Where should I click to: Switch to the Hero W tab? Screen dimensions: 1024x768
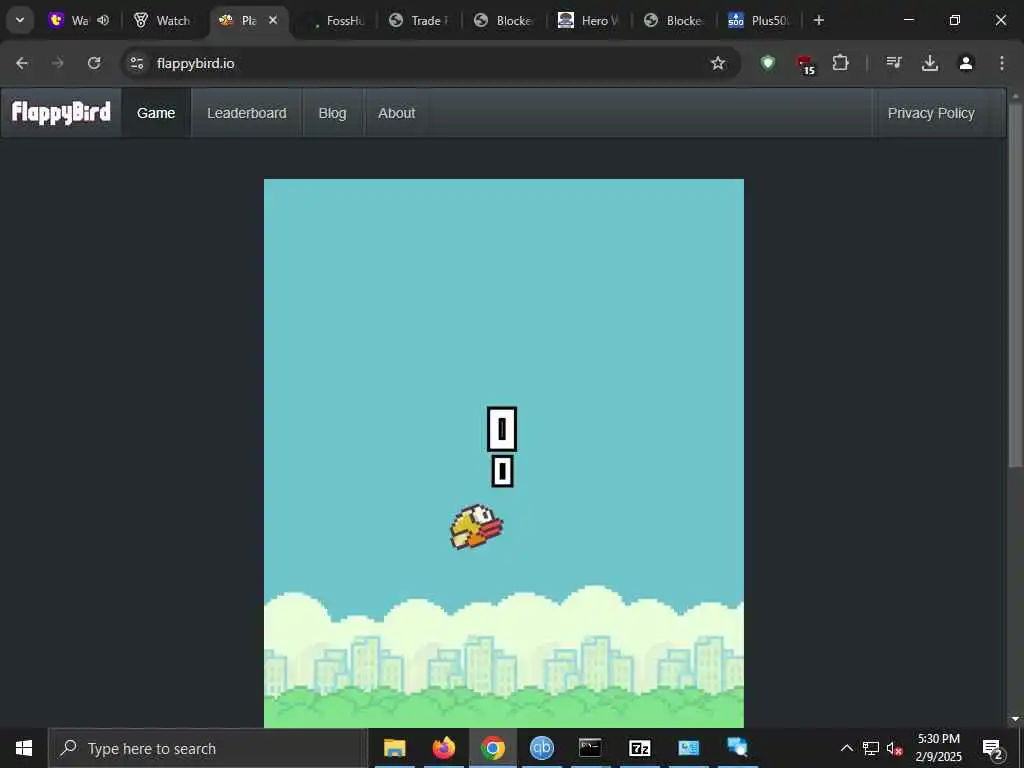(x=589, y=20)
